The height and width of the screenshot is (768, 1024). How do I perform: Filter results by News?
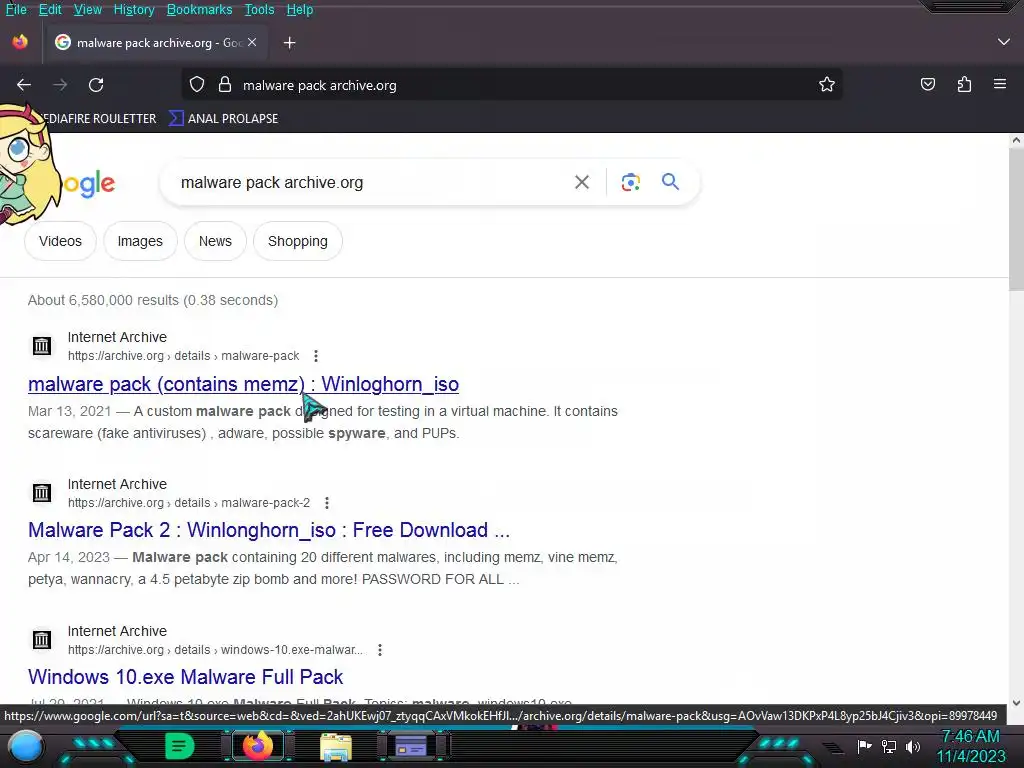(x=215, y=241)
